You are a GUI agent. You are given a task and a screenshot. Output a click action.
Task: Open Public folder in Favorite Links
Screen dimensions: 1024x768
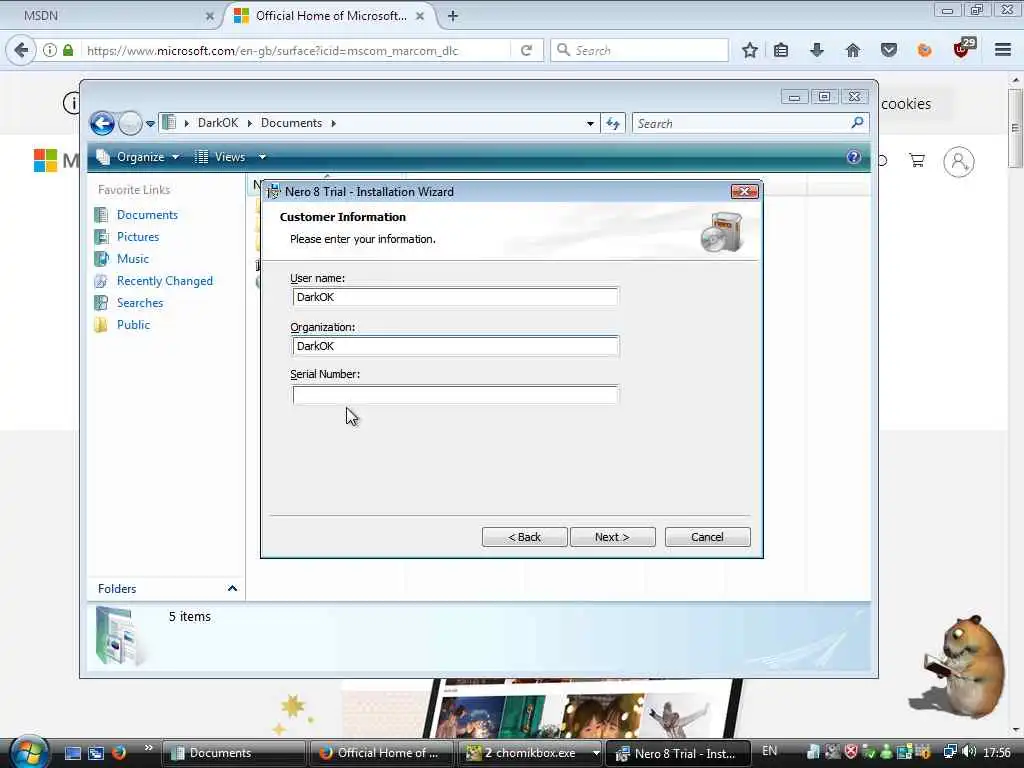coord(133,325)
